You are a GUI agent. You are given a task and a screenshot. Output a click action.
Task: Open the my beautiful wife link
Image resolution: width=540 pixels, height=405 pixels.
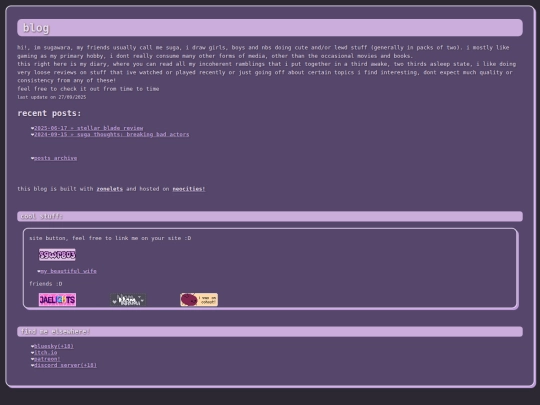tap(69, 271)
